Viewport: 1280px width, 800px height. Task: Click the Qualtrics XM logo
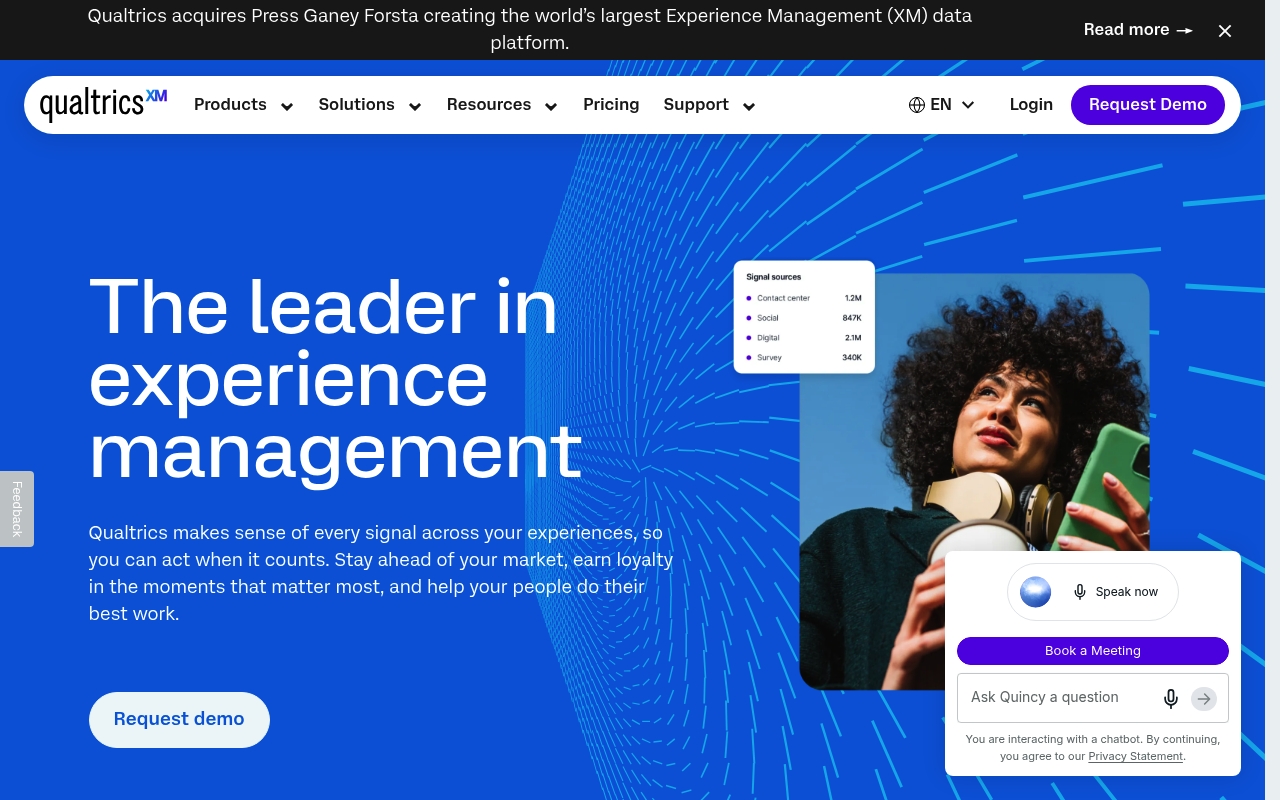[x=103, y=104]
